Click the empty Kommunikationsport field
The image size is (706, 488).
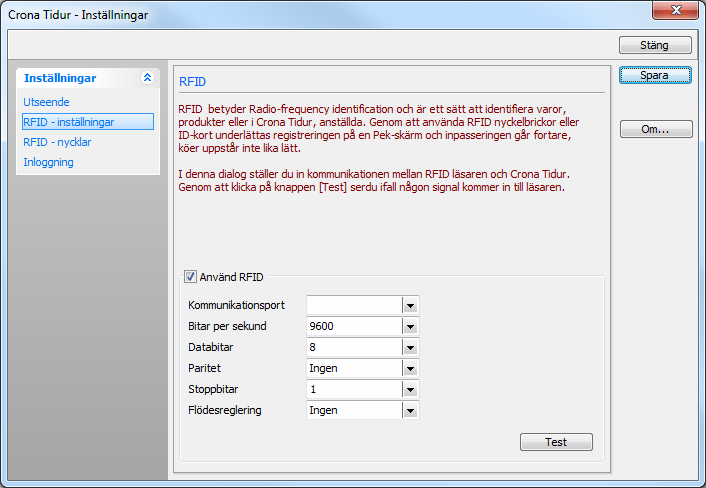(354, 305)
